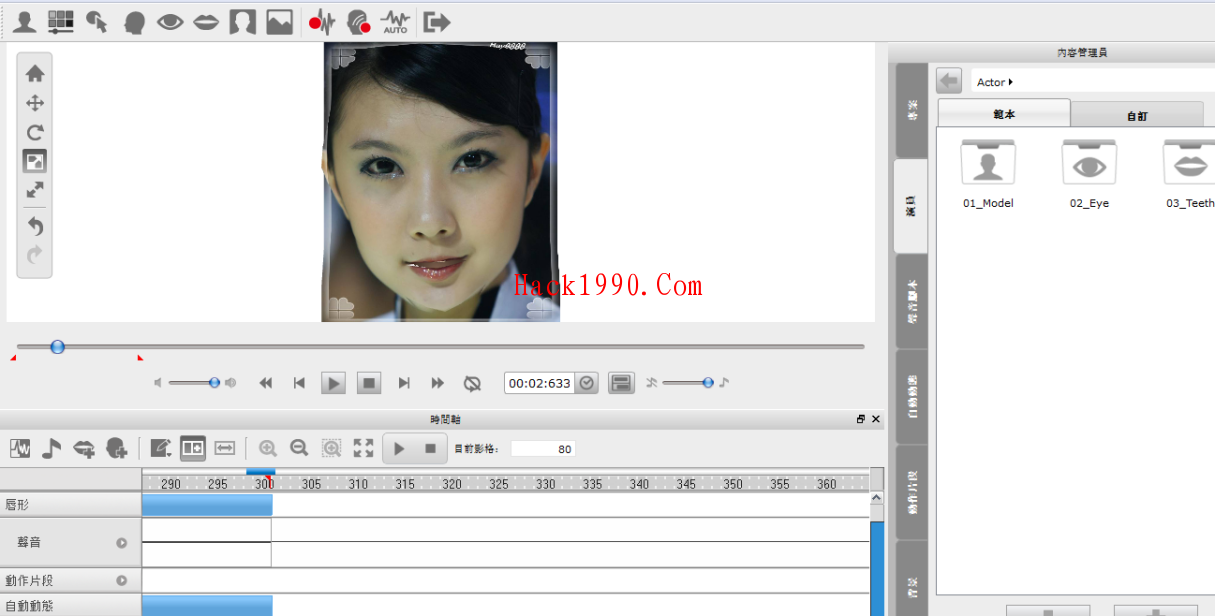Open the 動作片段 vertical side tab
The height and width of the screenshot is (616, 1215).
point(911,491)
